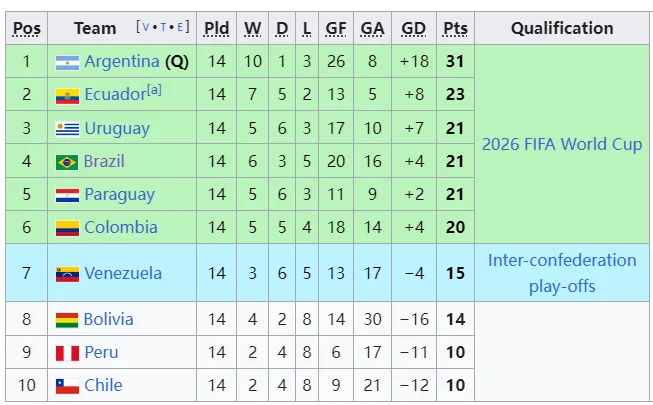
Task: Click the GD column header abbreviation
Action: (x=414, y=28)
